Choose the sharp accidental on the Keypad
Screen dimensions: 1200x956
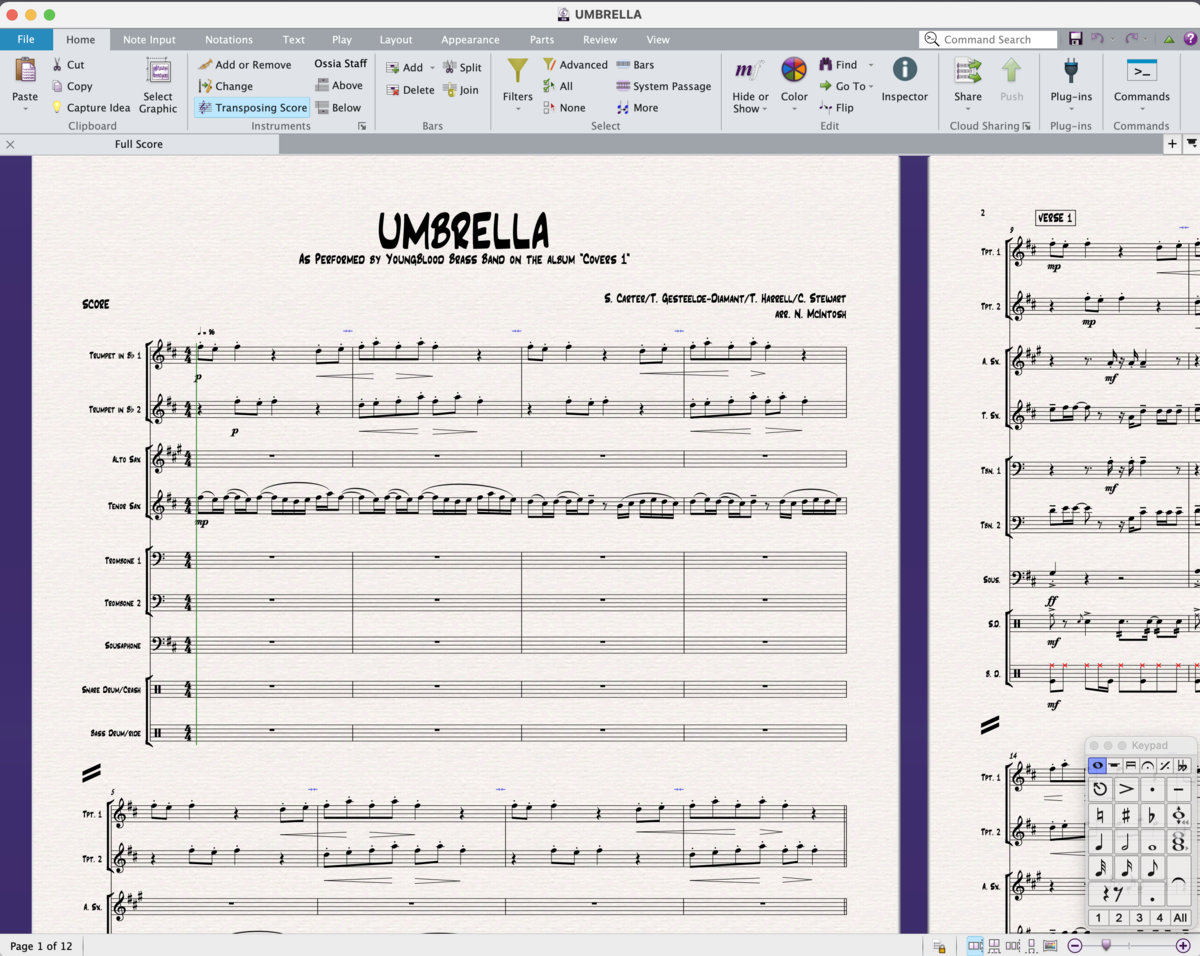1126,815
